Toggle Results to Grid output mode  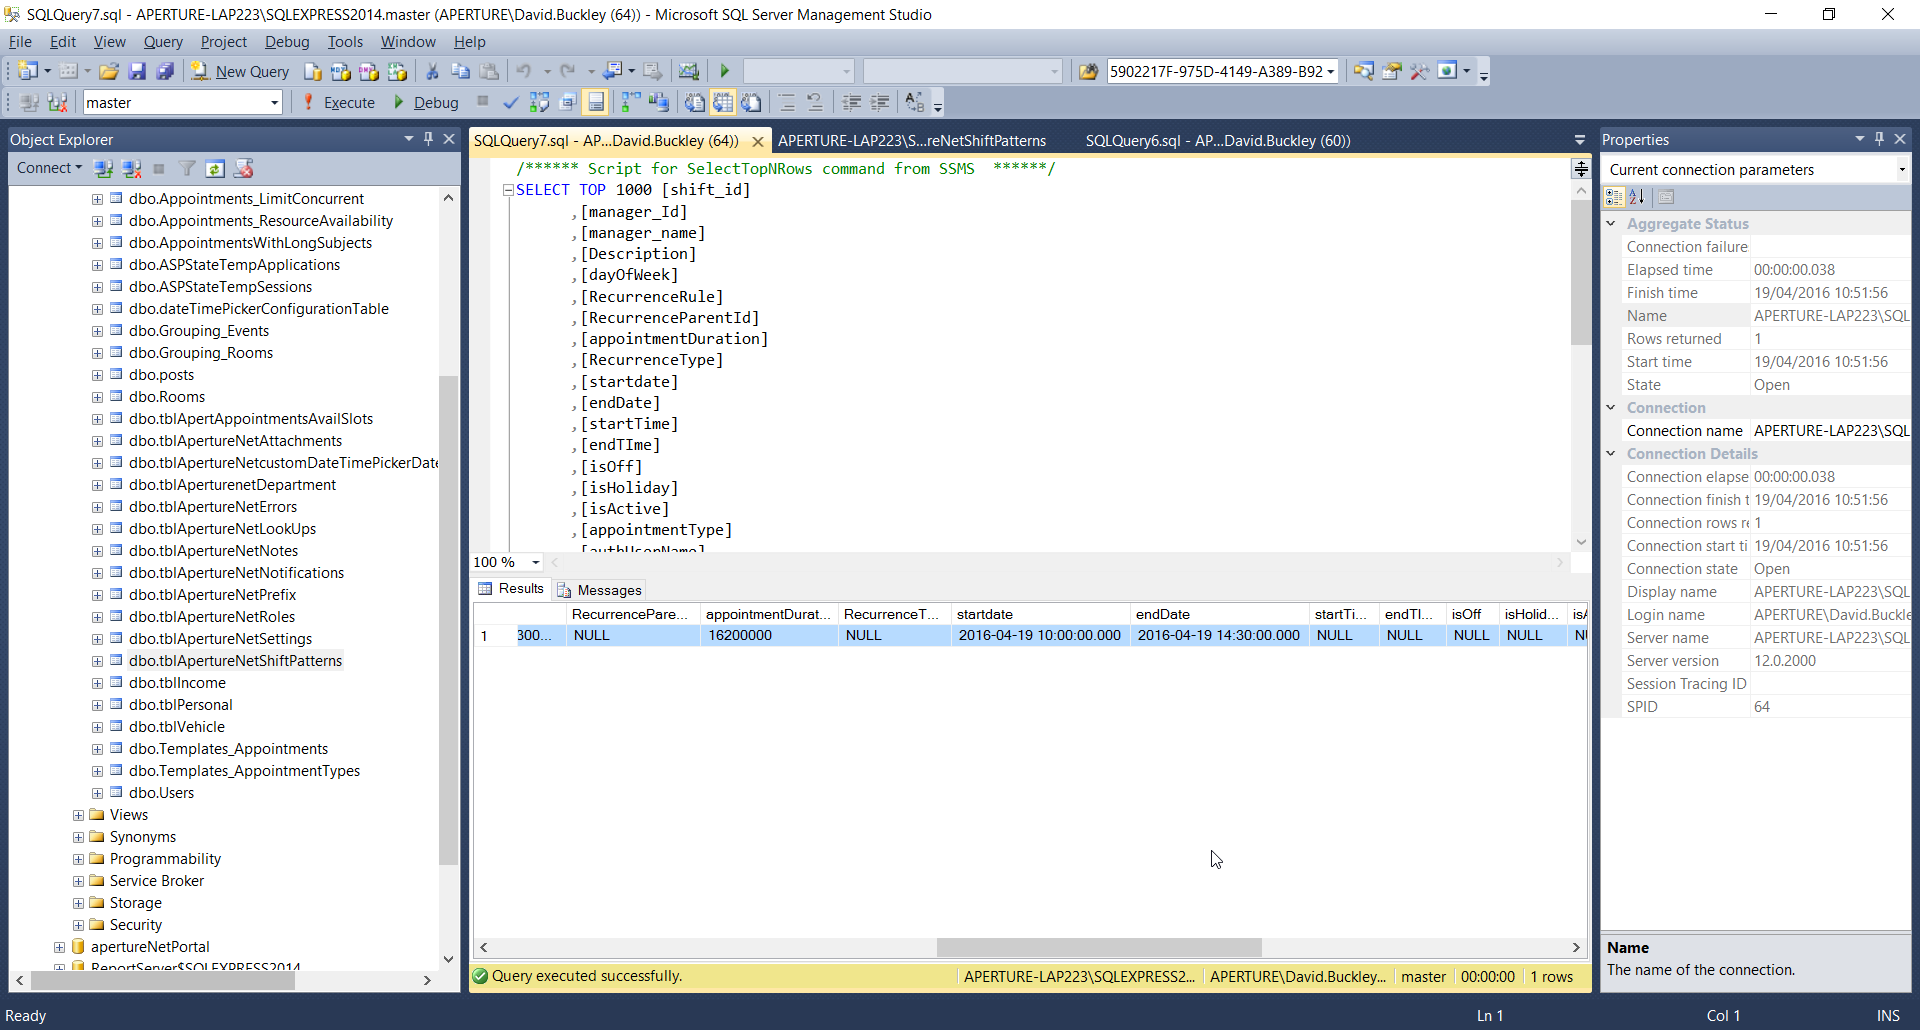point(723,103)
